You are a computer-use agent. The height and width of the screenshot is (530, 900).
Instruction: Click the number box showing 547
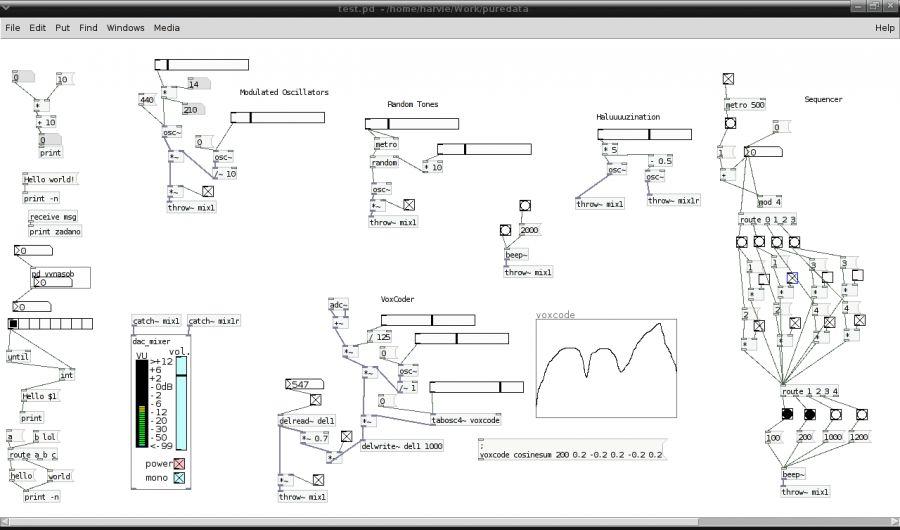click(x=300, y=384)
